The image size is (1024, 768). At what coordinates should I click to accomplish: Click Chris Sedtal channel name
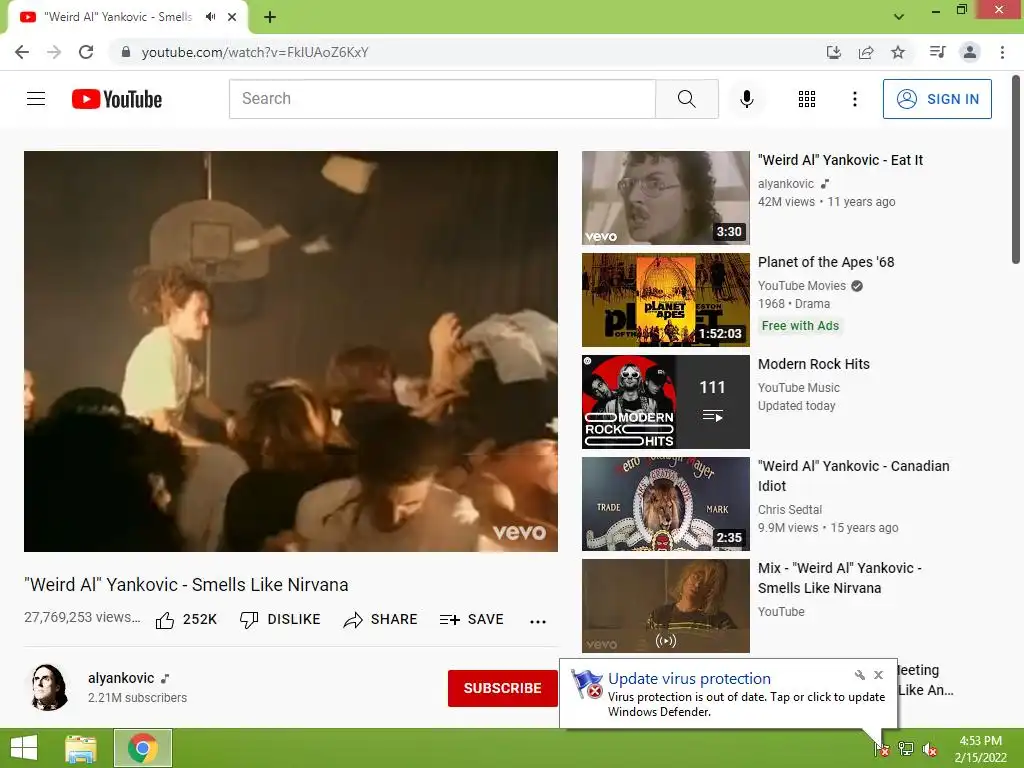point(790,509)
